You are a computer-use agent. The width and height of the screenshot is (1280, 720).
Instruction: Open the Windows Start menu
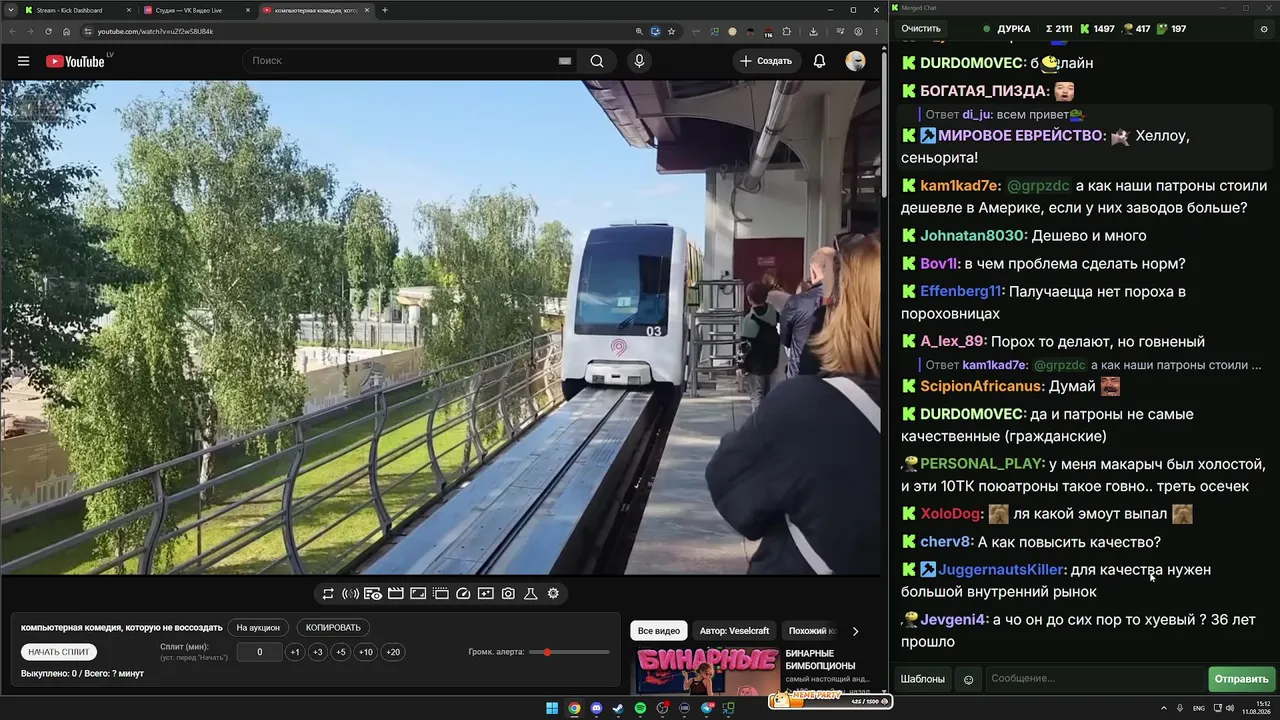click(551, 709)
